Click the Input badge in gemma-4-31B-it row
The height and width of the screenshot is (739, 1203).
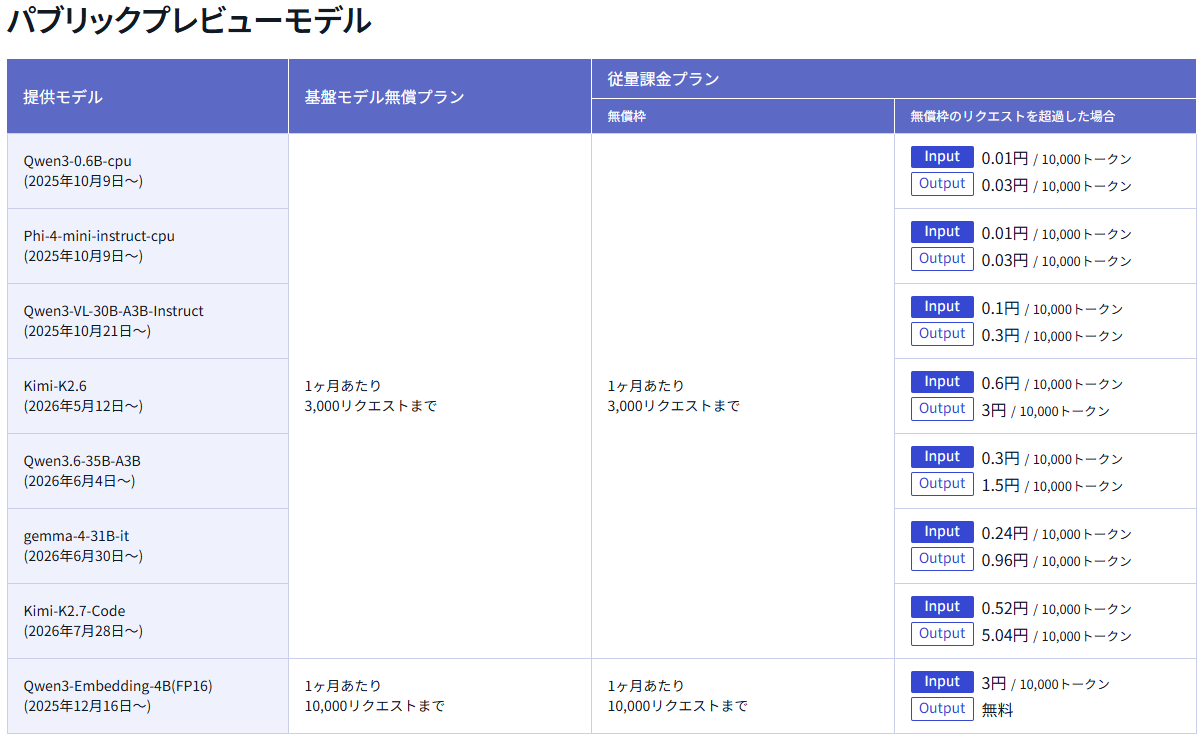pyautogui.click(x=942, y=532)
